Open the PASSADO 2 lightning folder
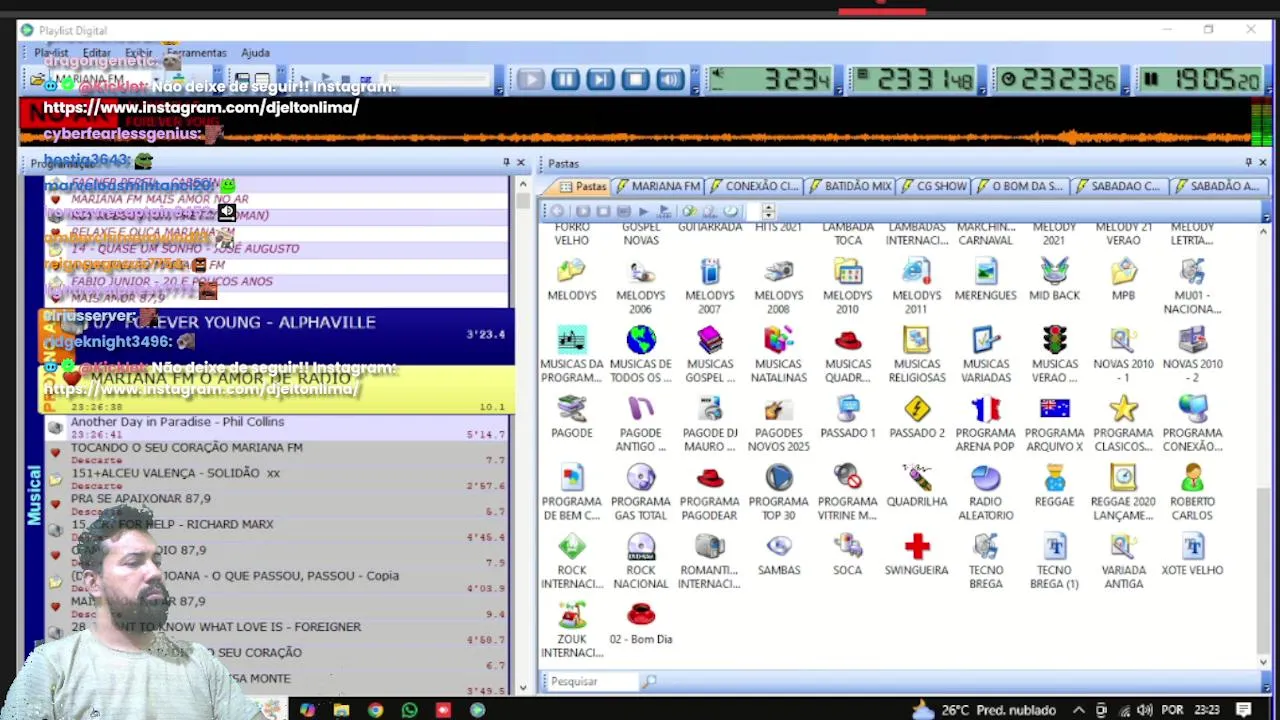The image size is (1280, 720). coord(917,418)
